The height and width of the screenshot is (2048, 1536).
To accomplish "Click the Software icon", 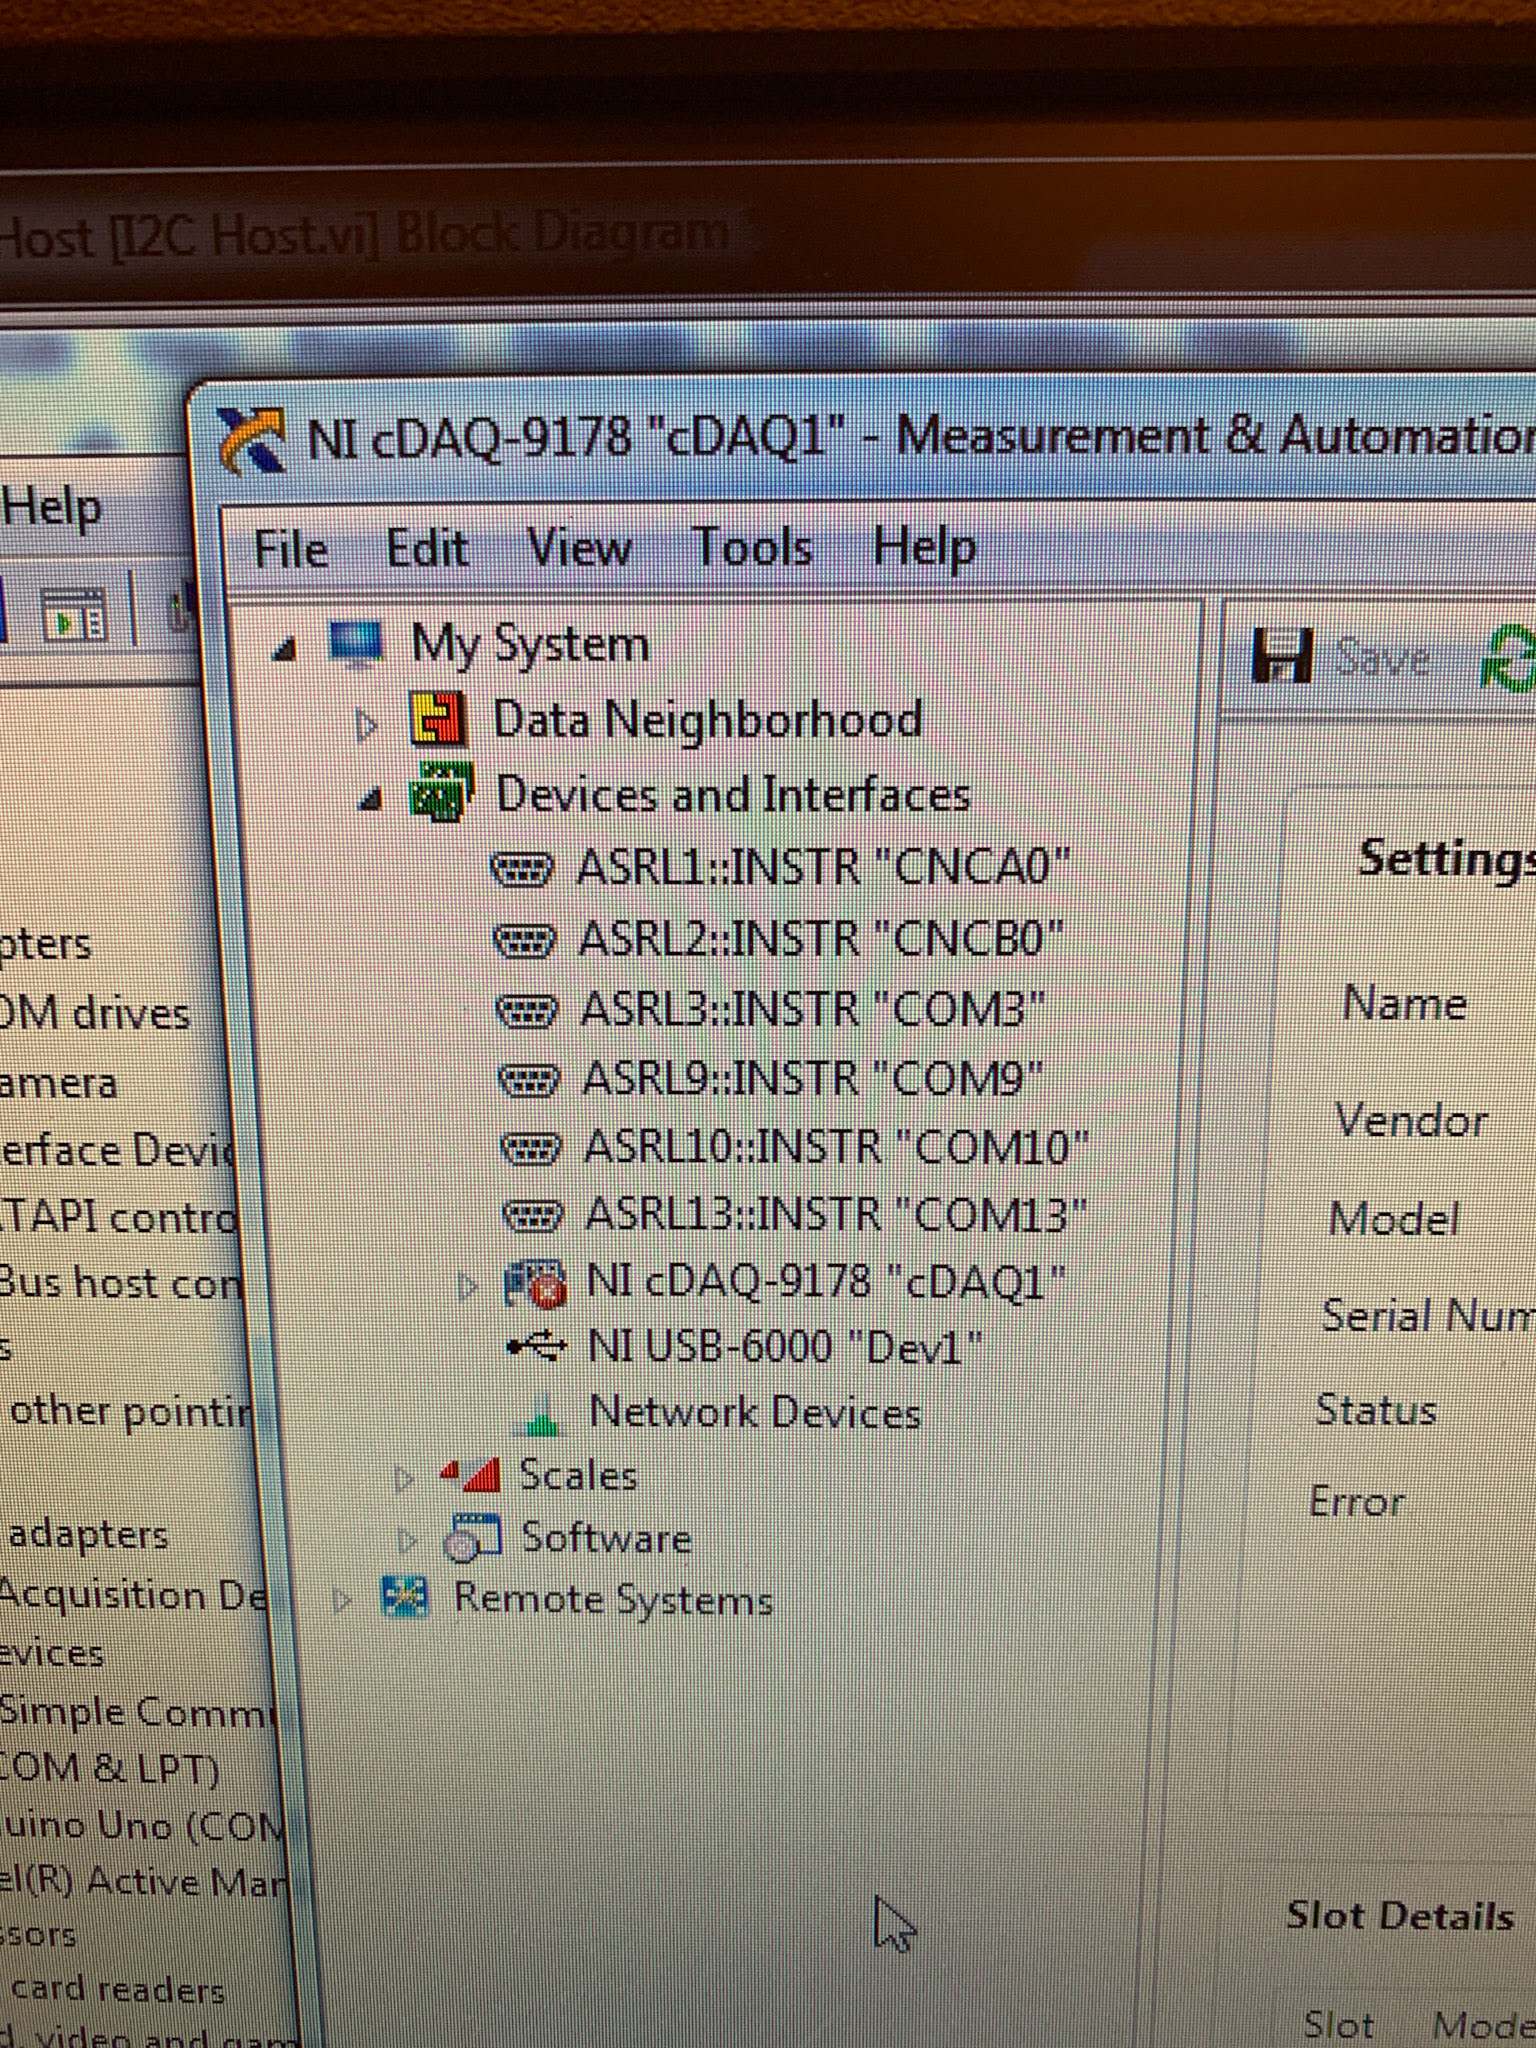I will (x=472, y=1539).
